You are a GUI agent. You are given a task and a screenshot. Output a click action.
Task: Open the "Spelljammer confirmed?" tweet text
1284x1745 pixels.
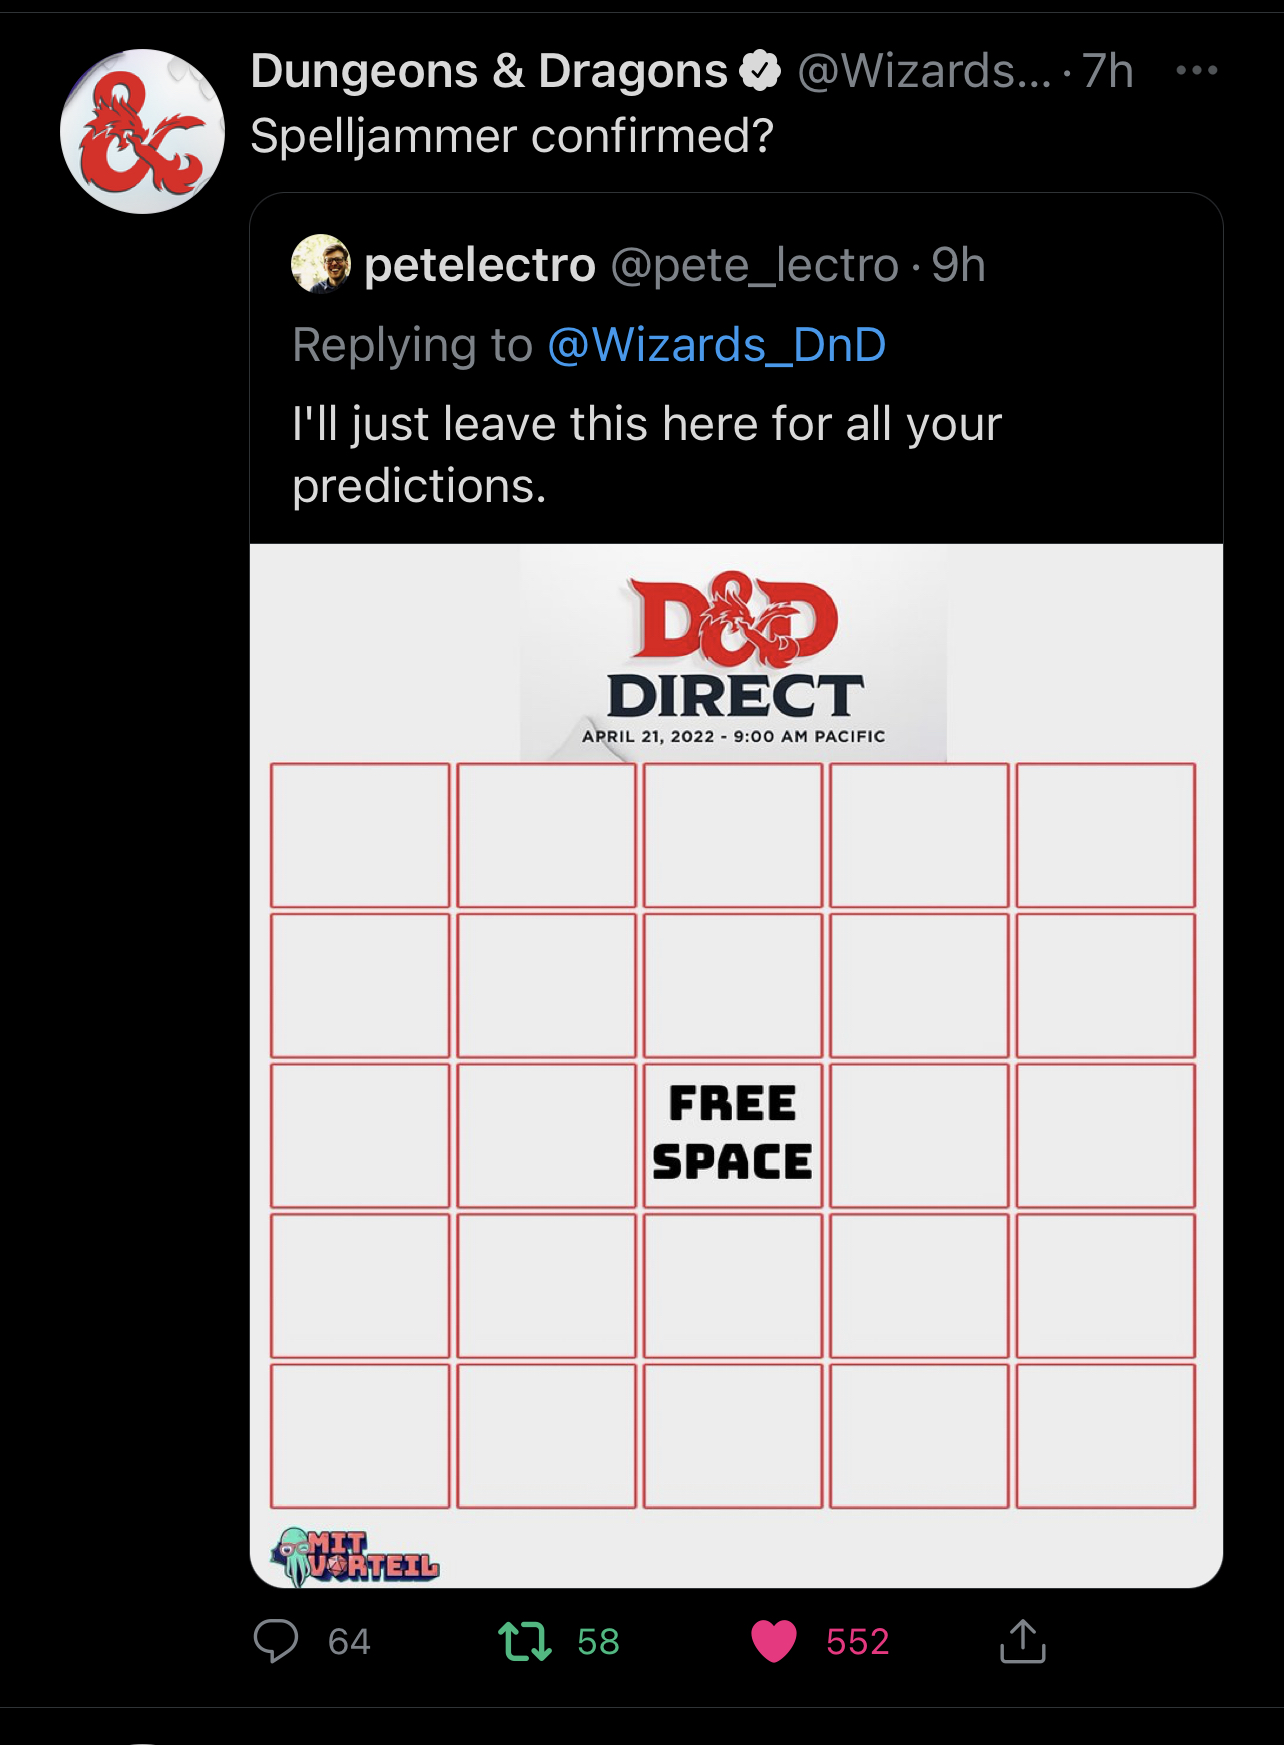tap(511, 136)
